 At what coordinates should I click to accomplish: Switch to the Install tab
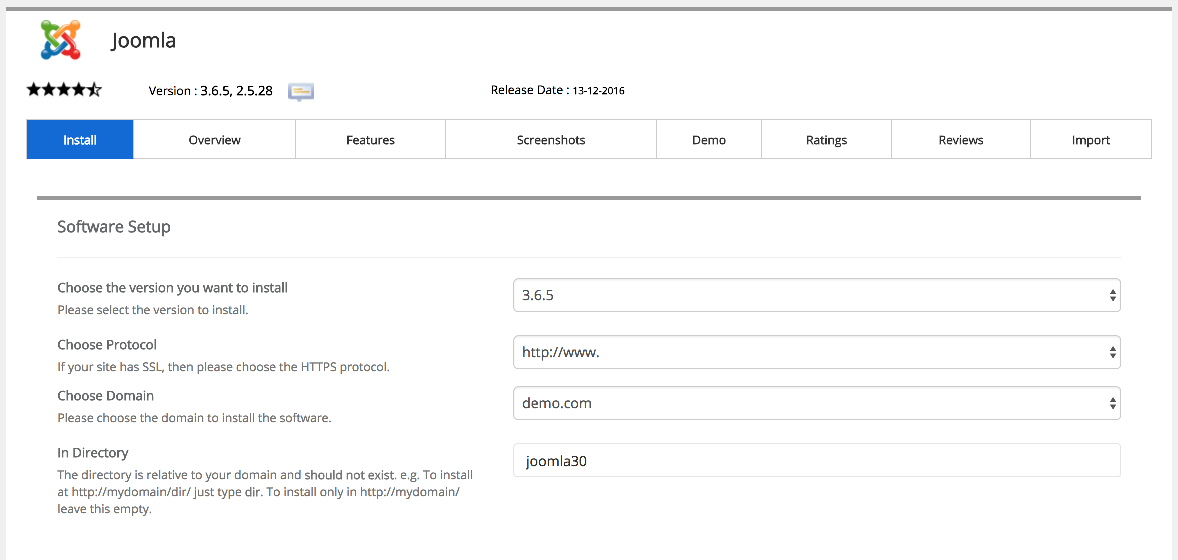(x=80, y=140)
